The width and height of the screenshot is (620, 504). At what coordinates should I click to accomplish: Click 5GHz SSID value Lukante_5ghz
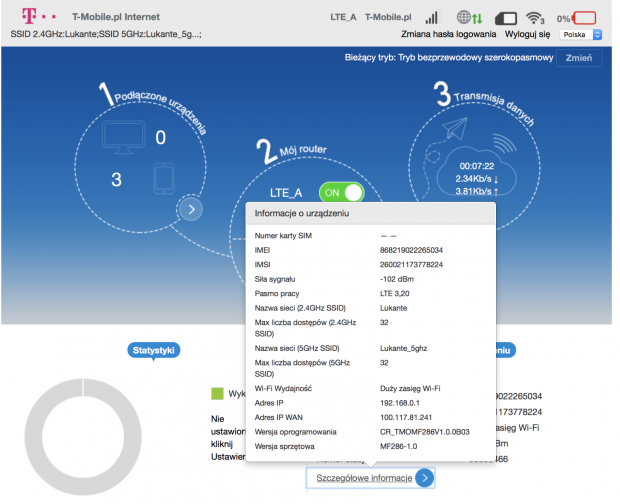[x=404, y=348]
